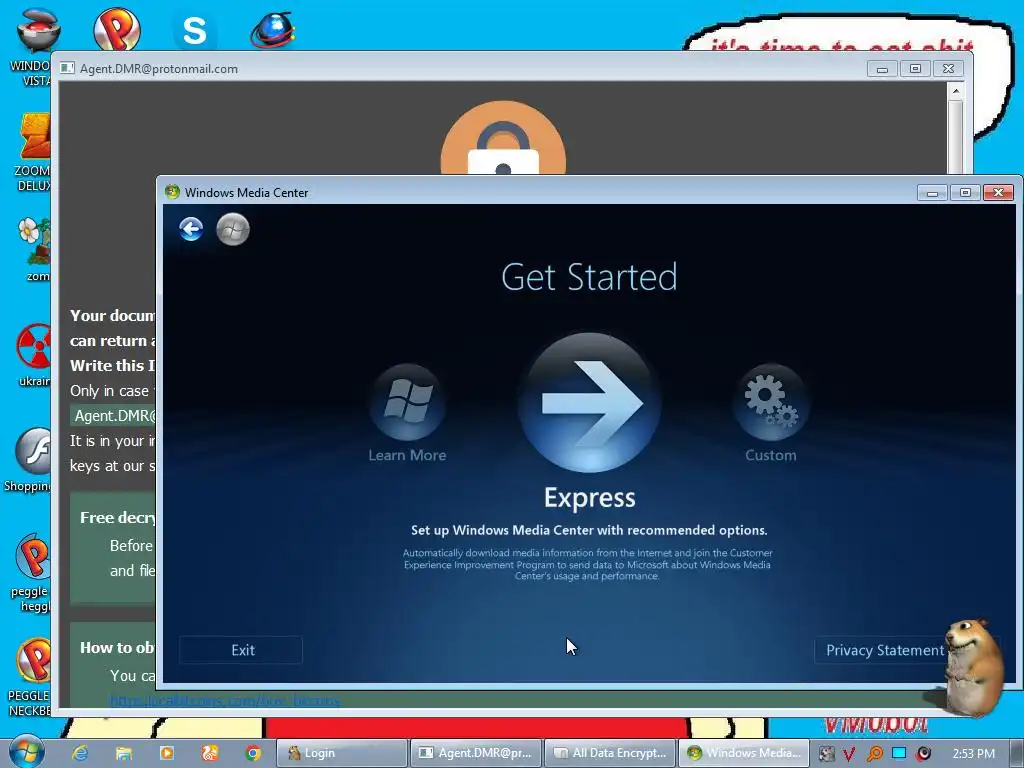Launch Windows Media Player from taskbar
The width and height of the screenshot is (1024, 768).
[x=167, y=753]
